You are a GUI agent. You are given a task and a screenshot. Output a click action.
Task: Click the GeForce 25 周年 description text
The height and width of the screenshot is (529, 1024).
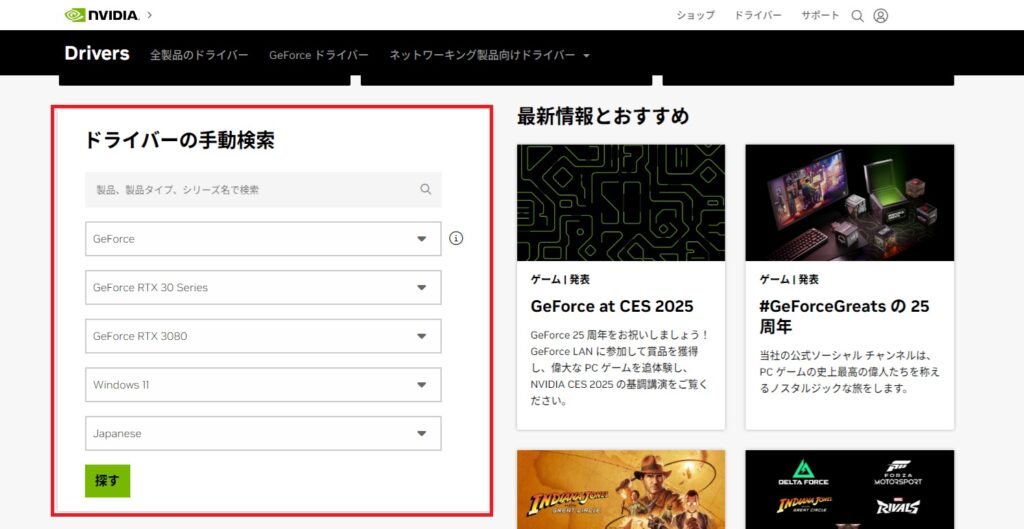619,368
